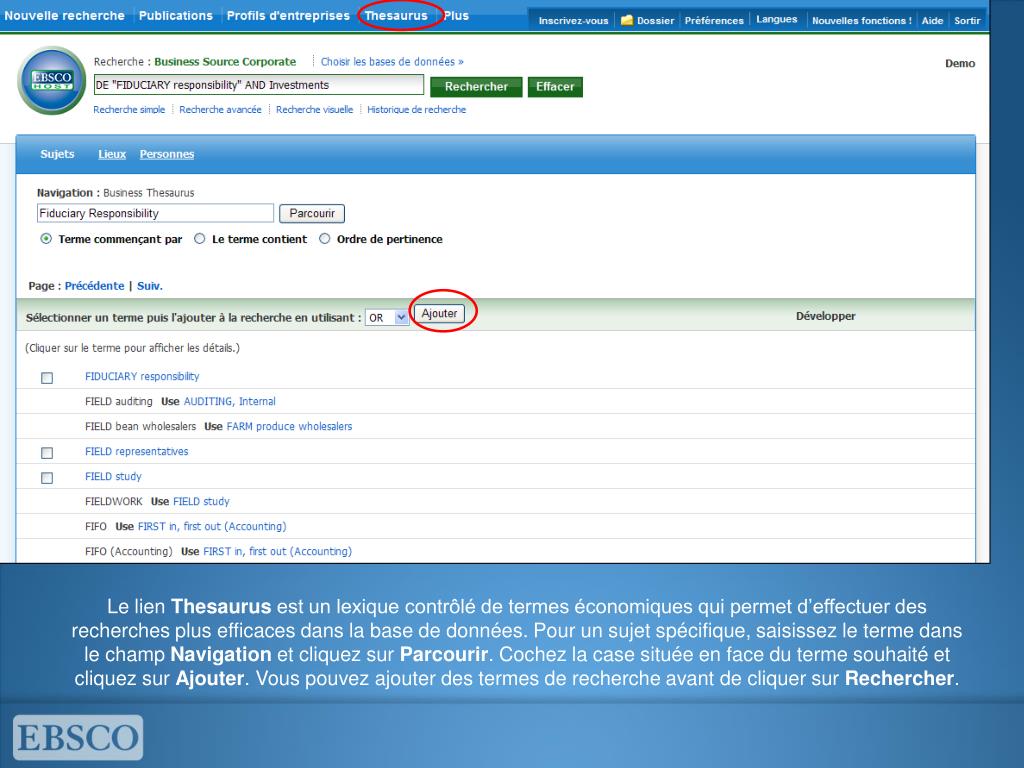The height and width of the screenshot is (768, 1024).
Task: Click 'Business Source Corporate' database name
Action: (x=225, y=61)
